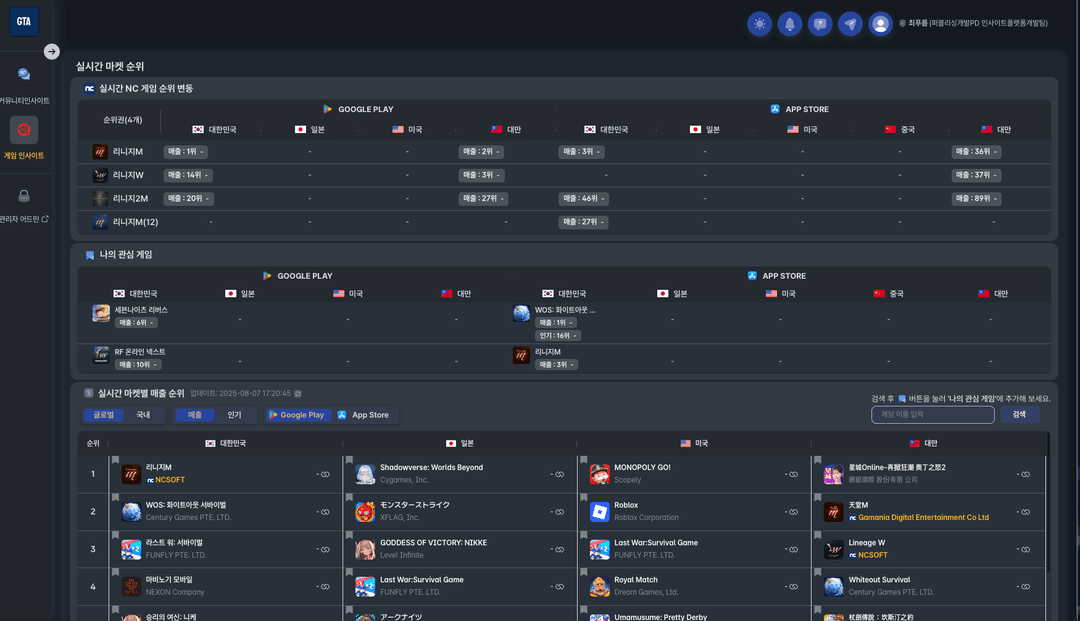Click the refresh icon next to update timestamp
Viewport: 1080px width, 621px height.
pos(297,394)
